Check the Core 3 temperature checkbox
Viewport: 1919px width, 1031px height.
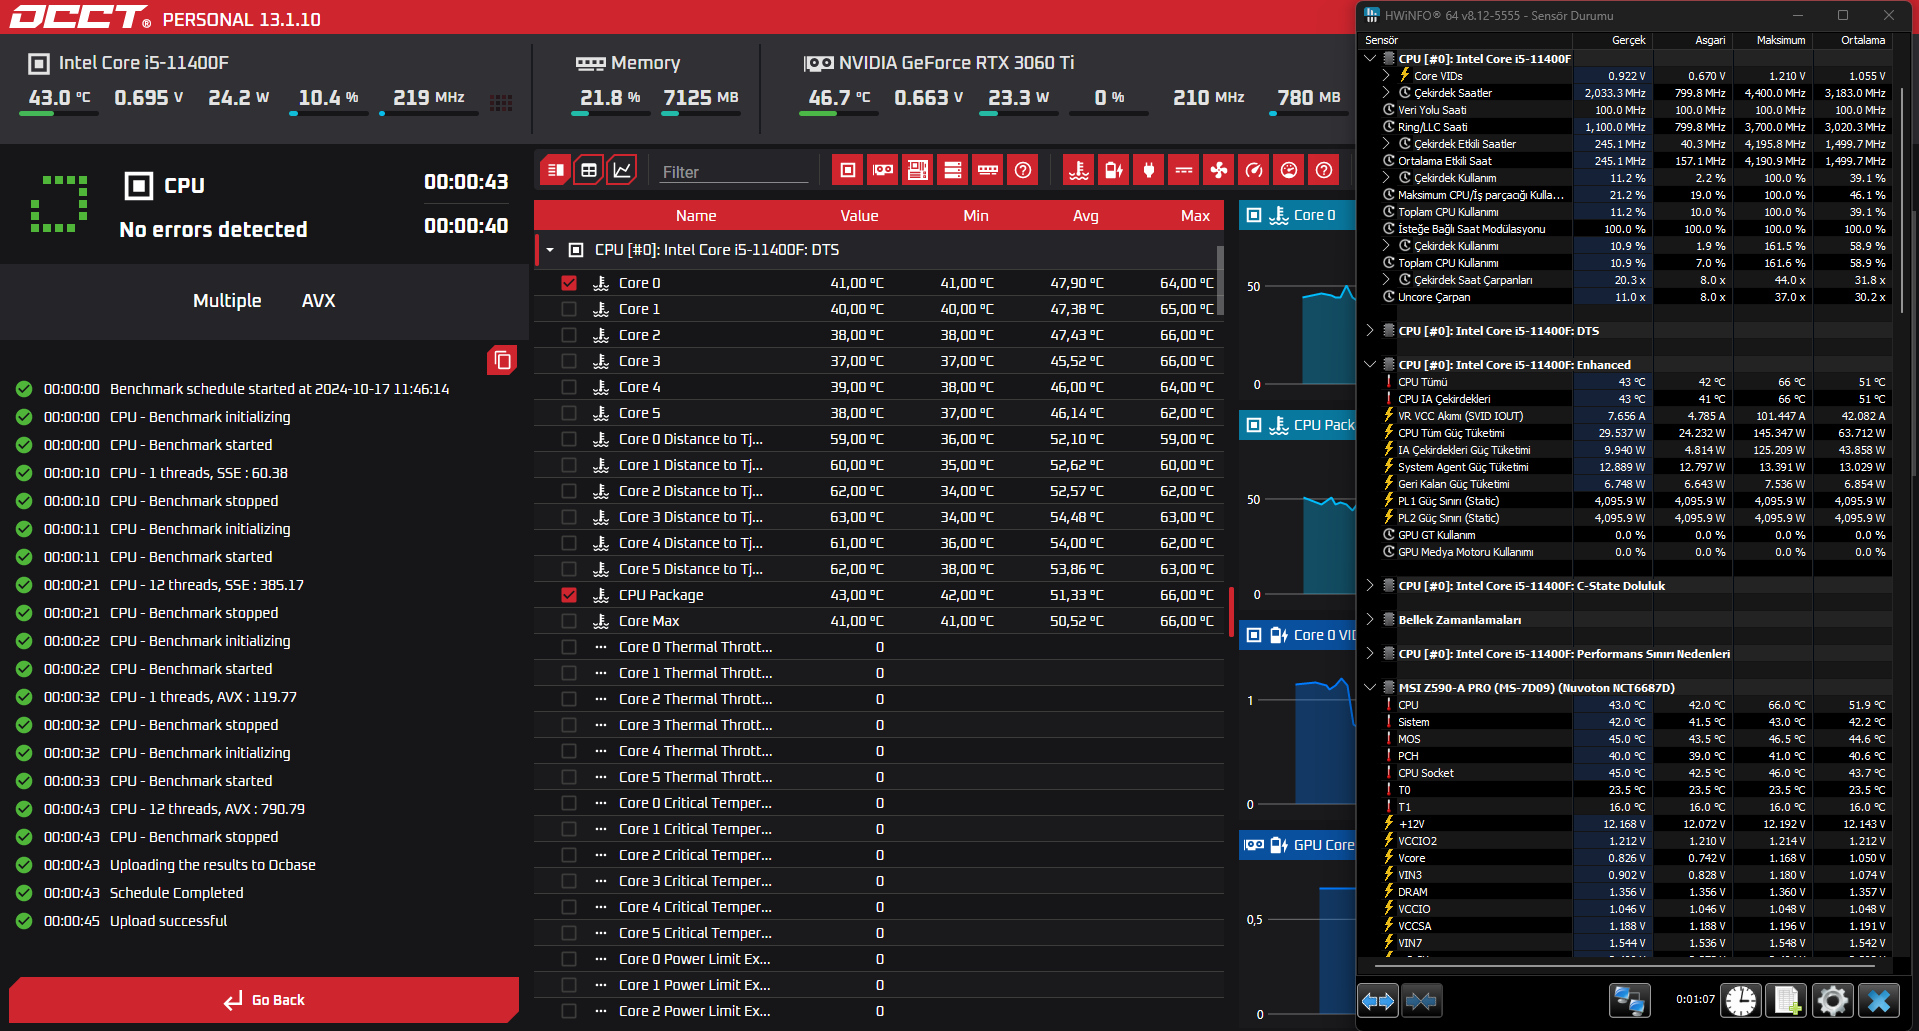[569, 361]
